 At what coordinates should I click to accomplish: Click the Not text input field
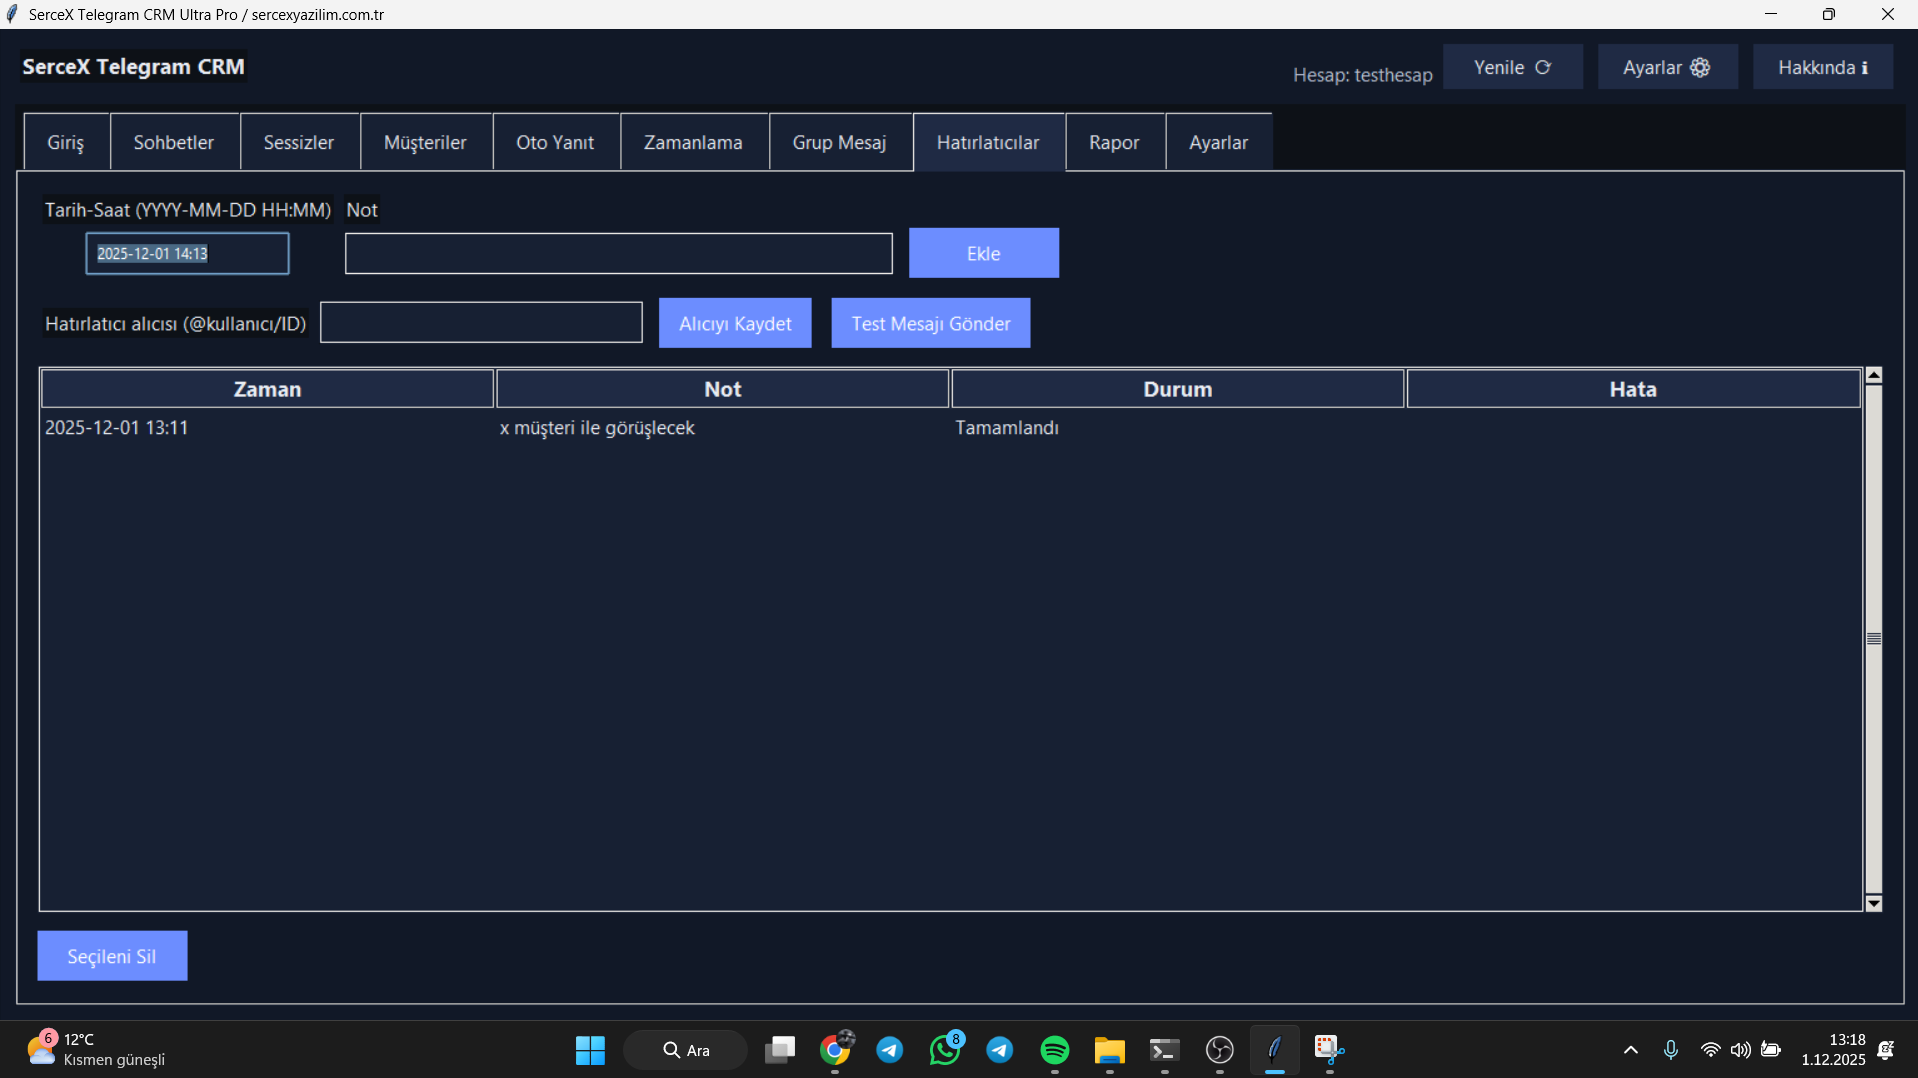618,254
